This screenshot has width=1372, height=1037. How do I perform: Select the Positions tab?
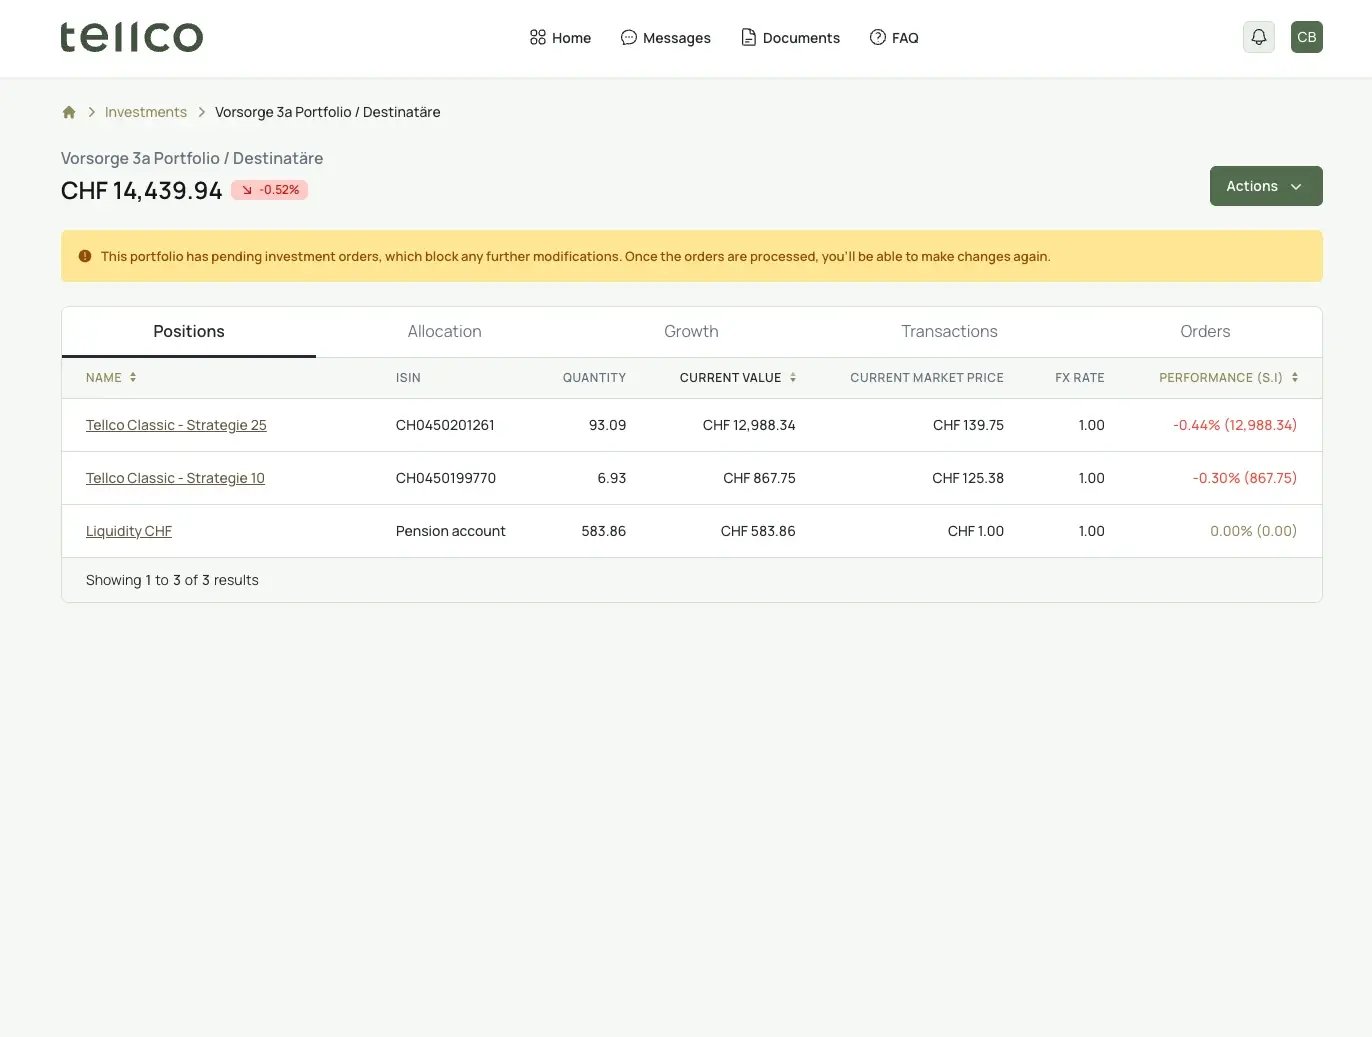point(189,332)
